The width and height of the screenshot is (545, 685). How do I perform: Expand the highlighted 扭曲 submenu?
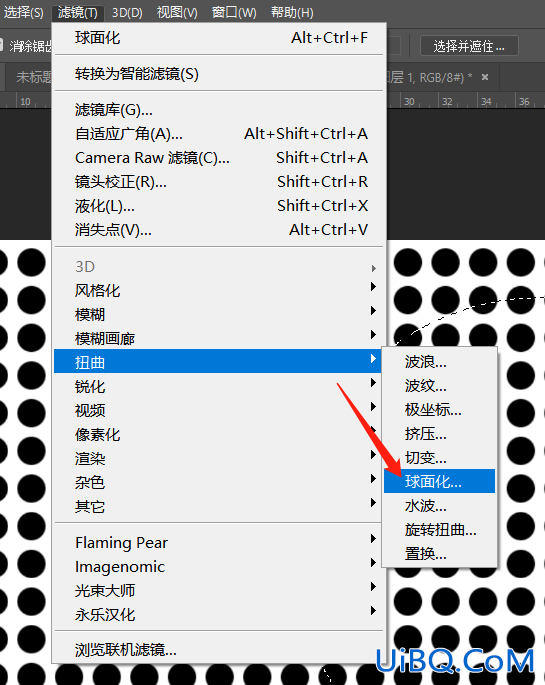(x=217, y=361)
